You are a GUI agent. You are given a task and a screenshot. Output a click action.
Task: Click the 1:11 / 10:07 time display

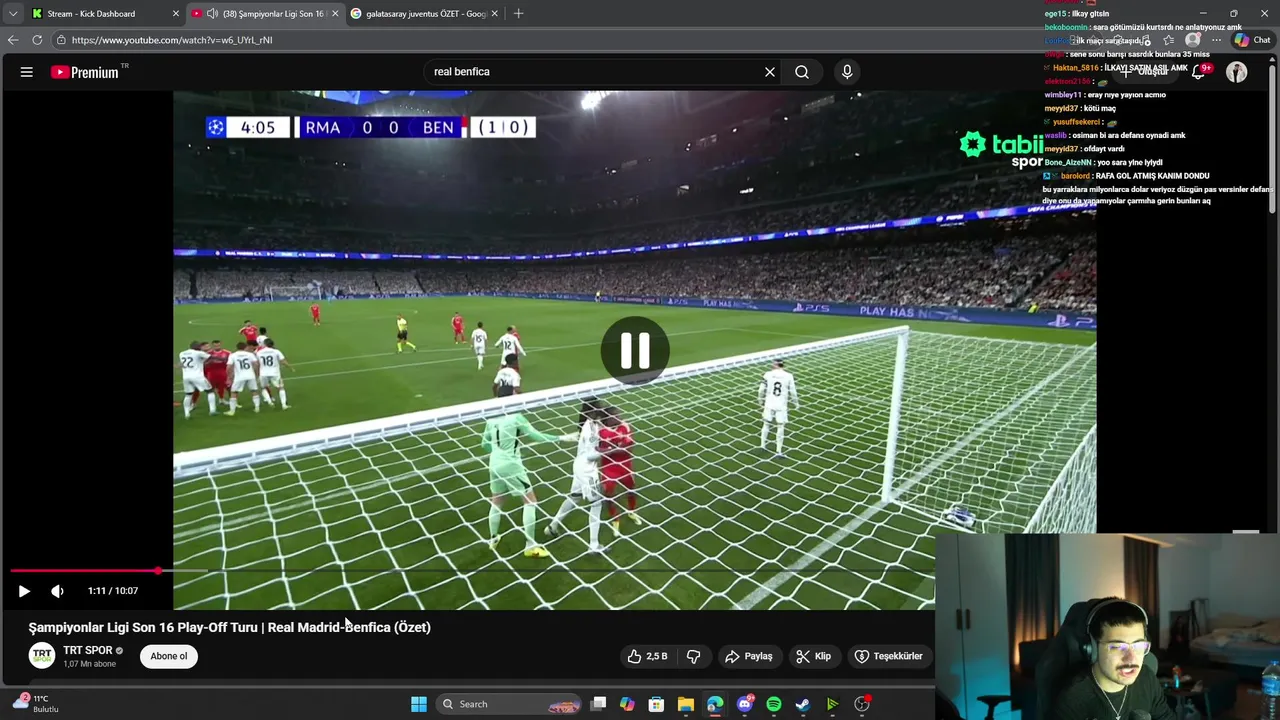113,591
